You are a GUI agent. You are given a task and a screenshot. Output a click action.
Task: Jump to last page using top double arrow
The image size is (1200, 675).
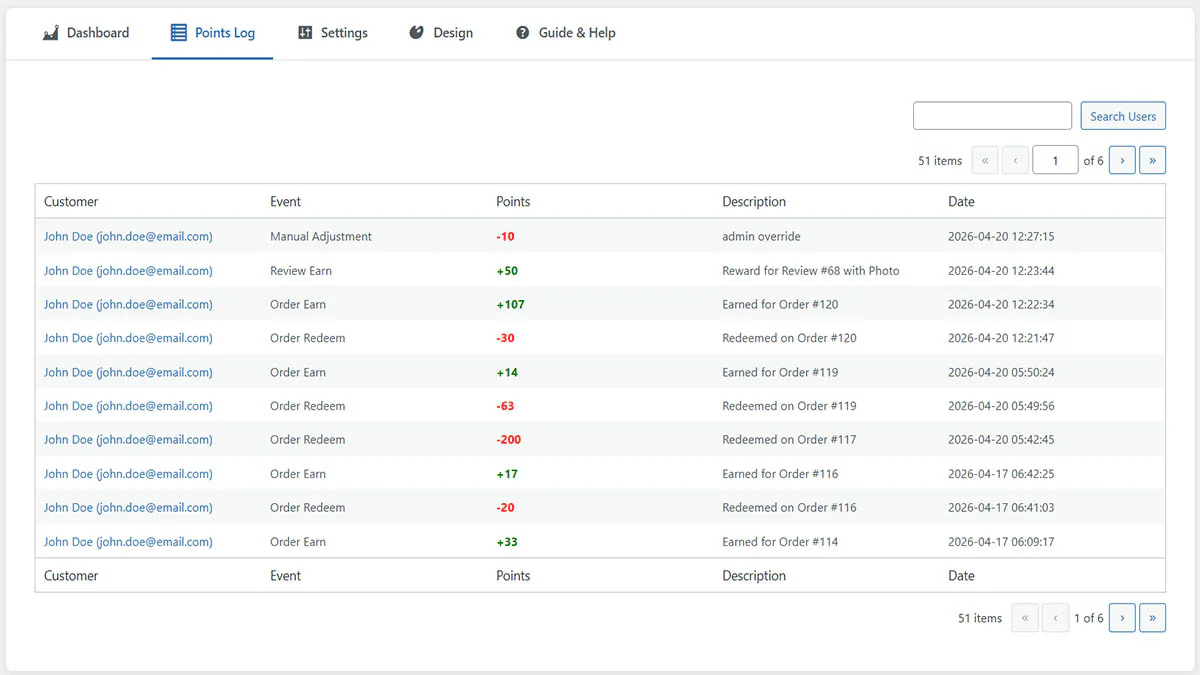(1152, 160)
